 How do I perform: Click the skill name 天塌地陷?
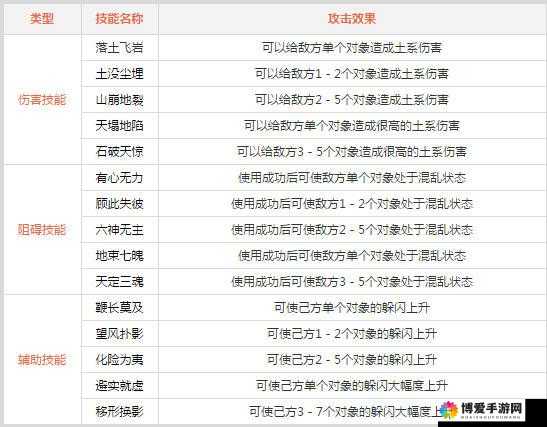[120, 126]
